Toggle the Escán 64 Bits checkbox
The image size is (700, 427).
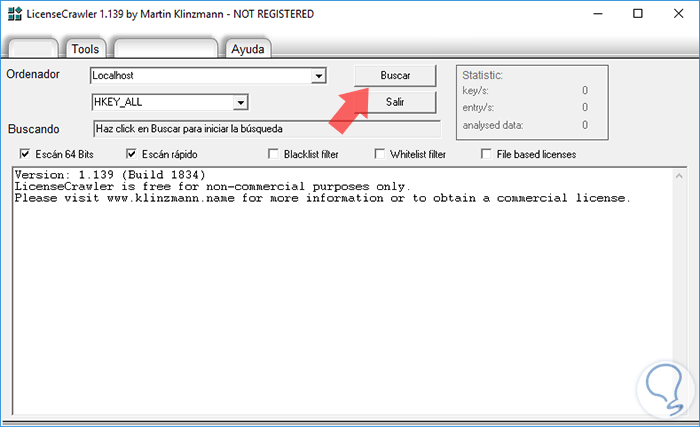(25, 154)
